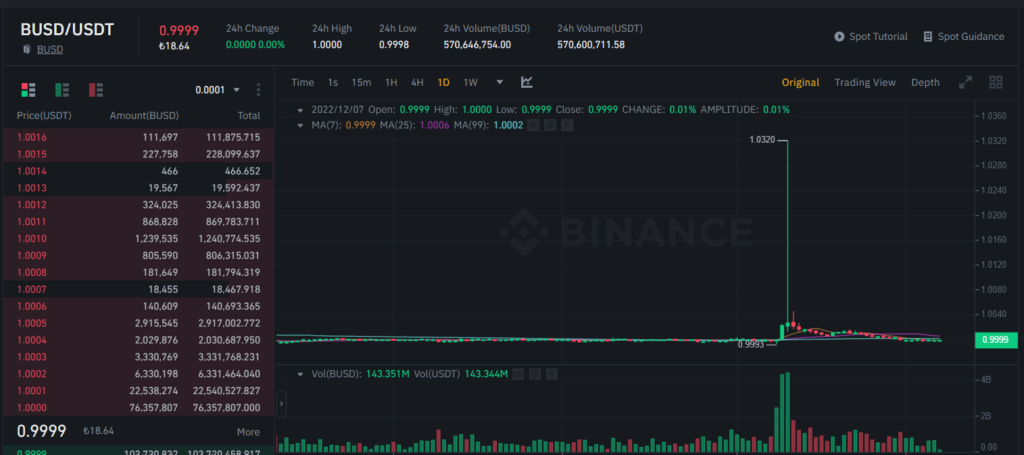Viewport: 1024px width, 455px height.
Task: Switch to Trading View chart
Action: click(x=865, y=82)
